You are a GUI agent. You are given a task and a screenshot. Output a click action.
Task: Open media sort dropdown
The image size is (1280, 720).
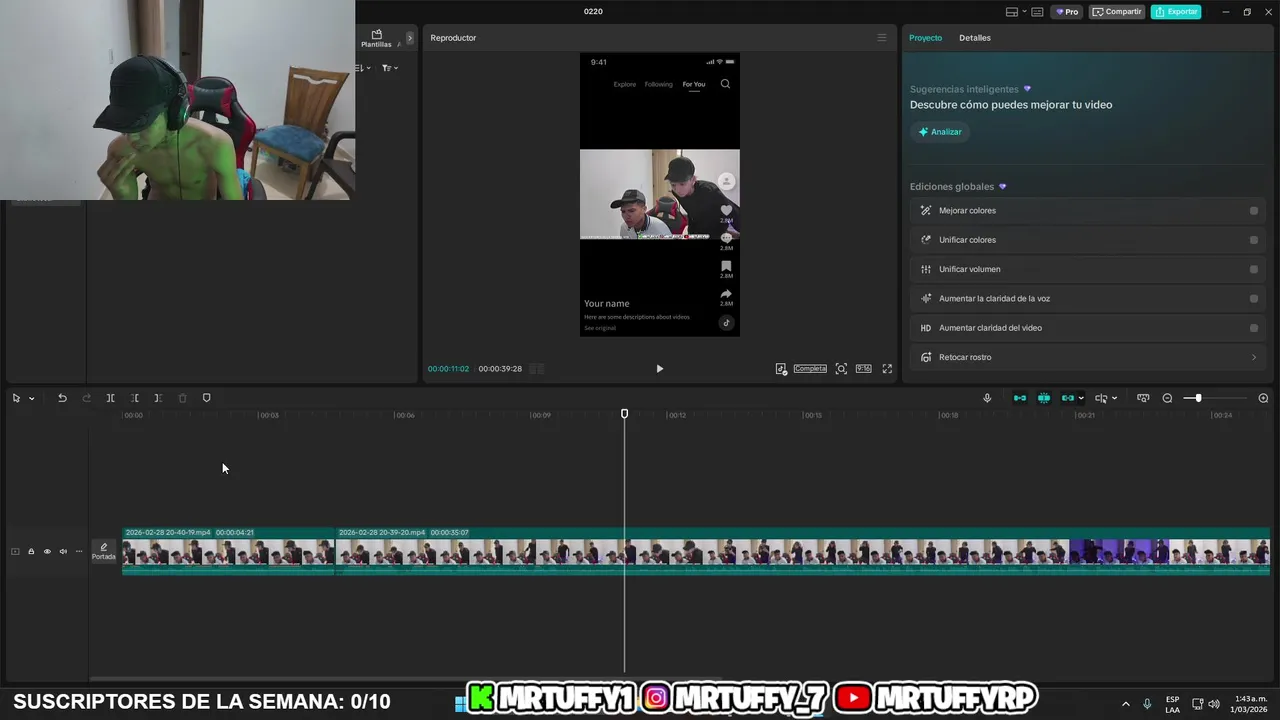(363, 68)
